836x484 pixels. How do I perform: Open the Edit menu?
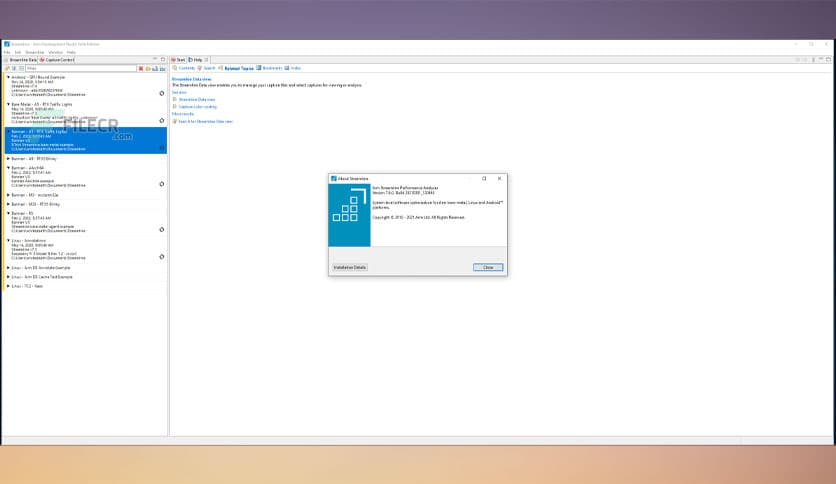[18, 52]
